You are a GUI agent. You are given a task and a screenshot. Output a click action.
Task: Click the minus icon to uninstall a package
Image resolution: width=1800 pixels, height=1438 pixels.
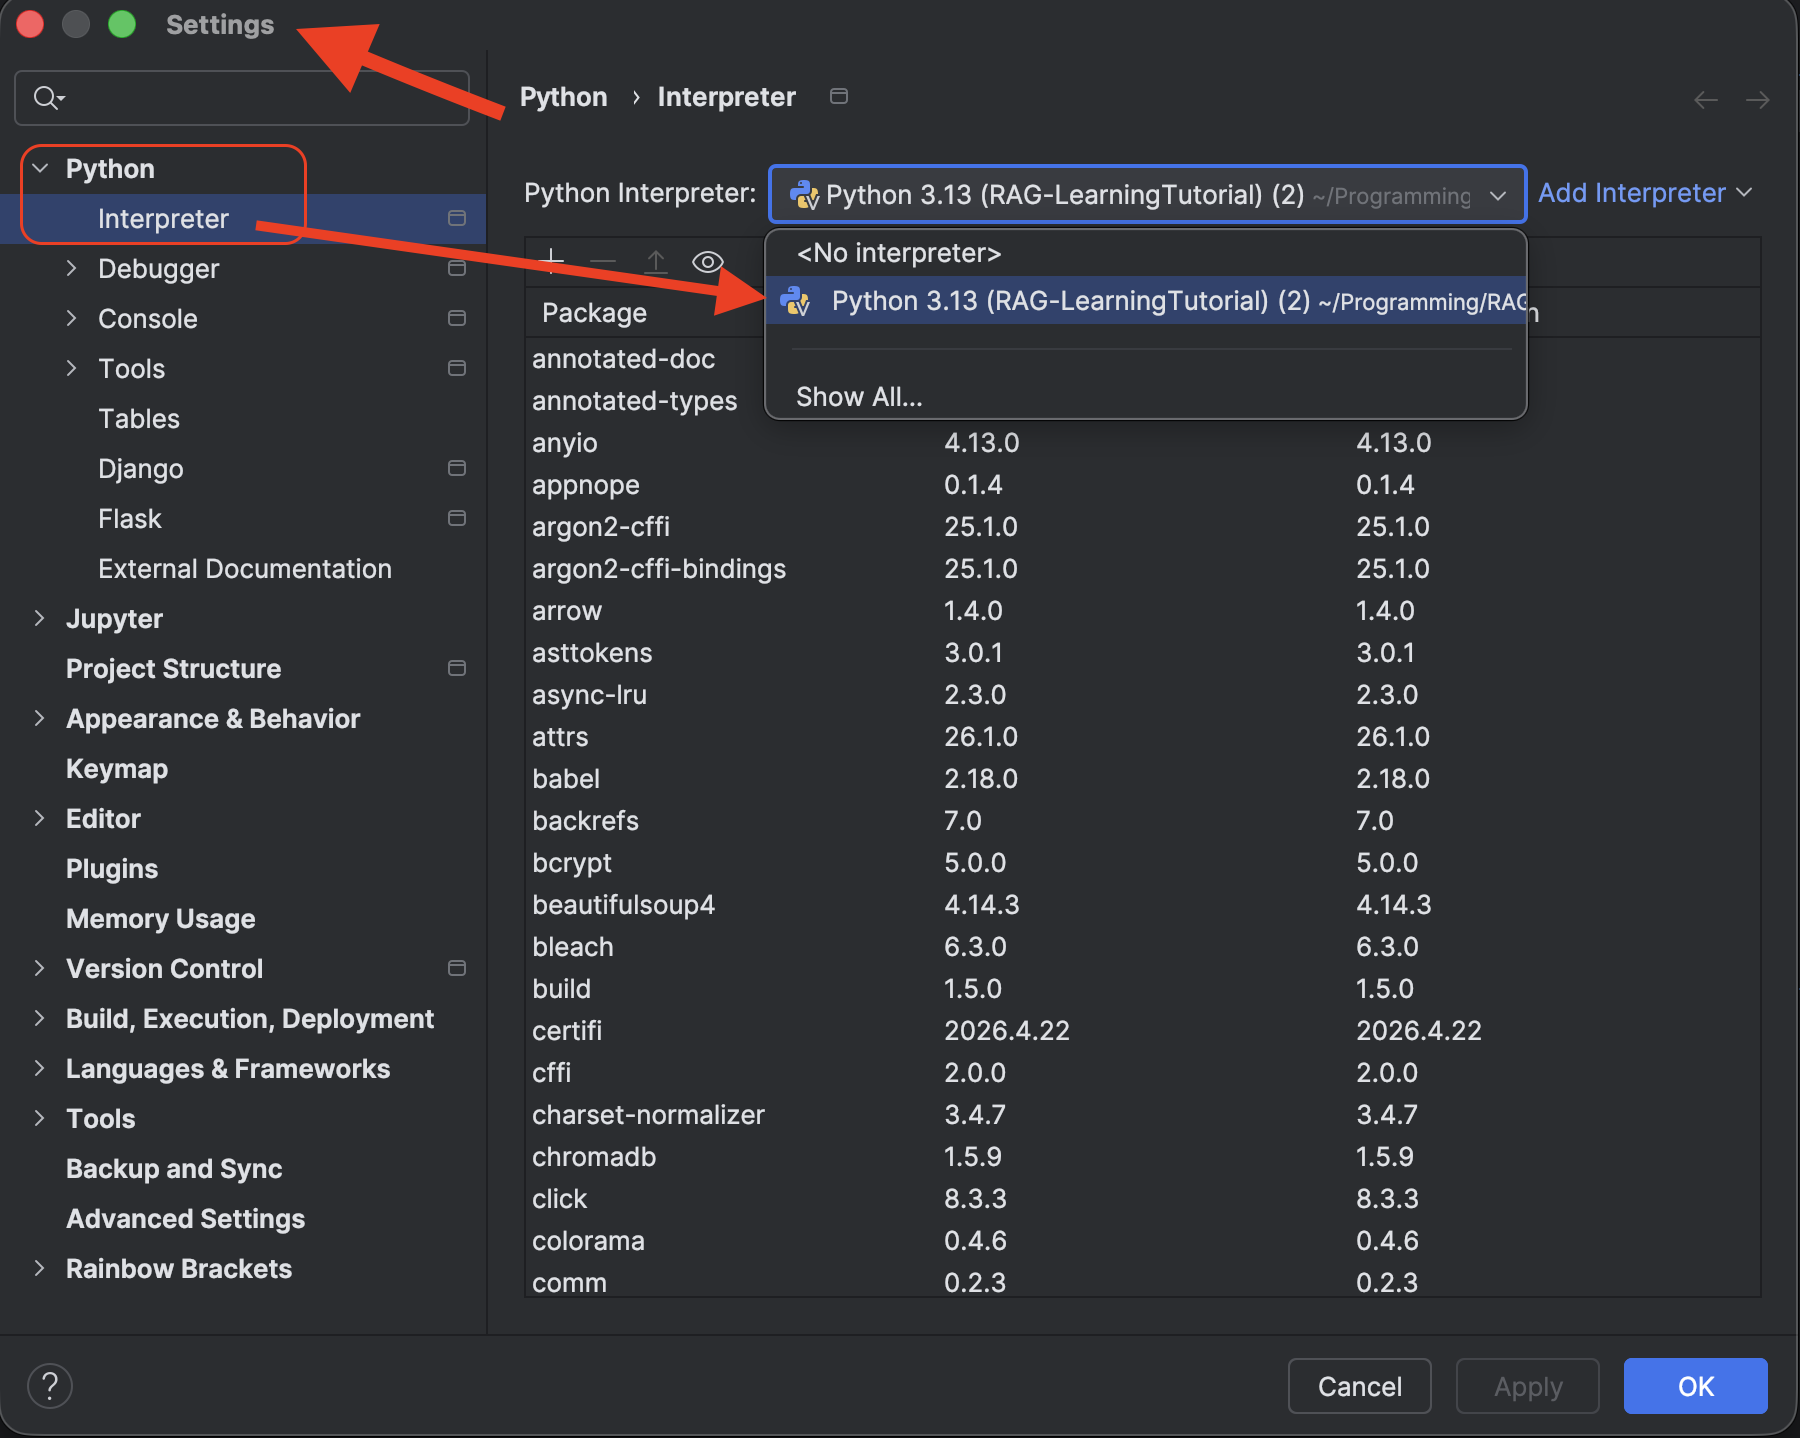[x=603, y=262]
